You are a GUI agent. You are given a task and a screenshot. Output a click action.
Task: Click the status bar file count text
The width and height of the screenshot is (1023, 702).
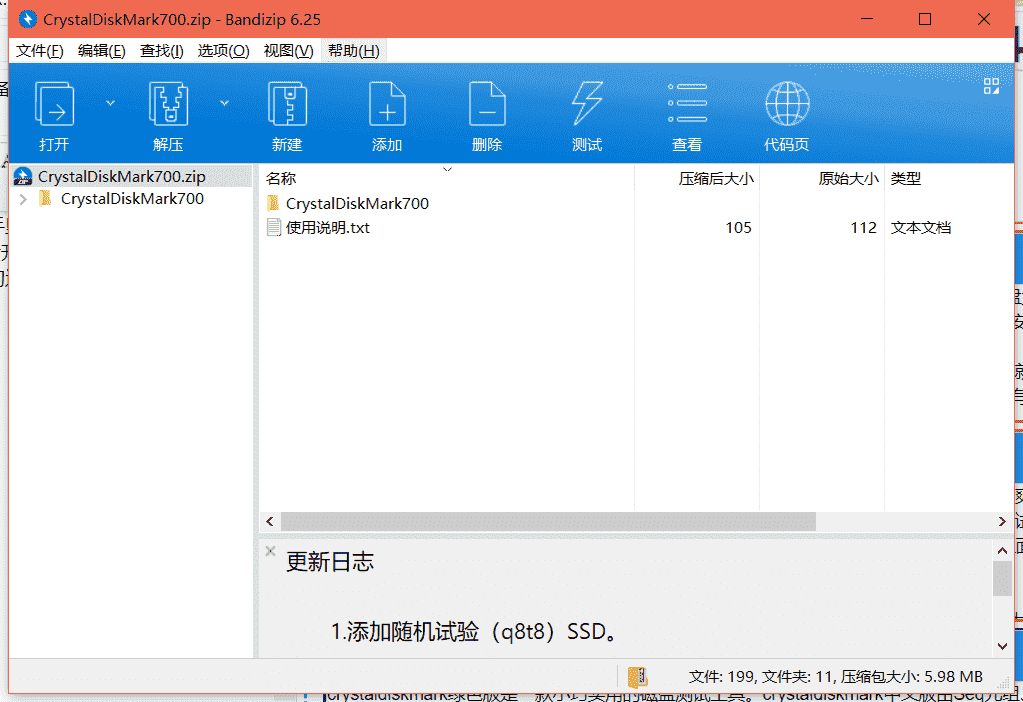(835, 677)
